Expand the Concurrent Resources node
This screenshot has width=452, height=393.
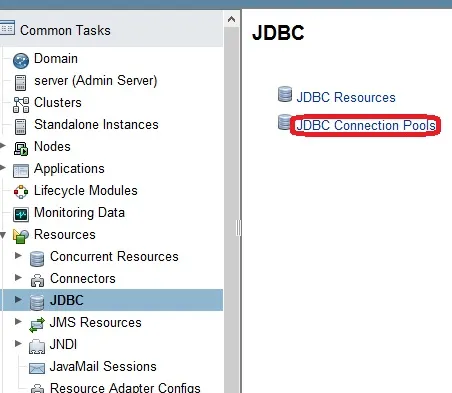pos(18,255)
